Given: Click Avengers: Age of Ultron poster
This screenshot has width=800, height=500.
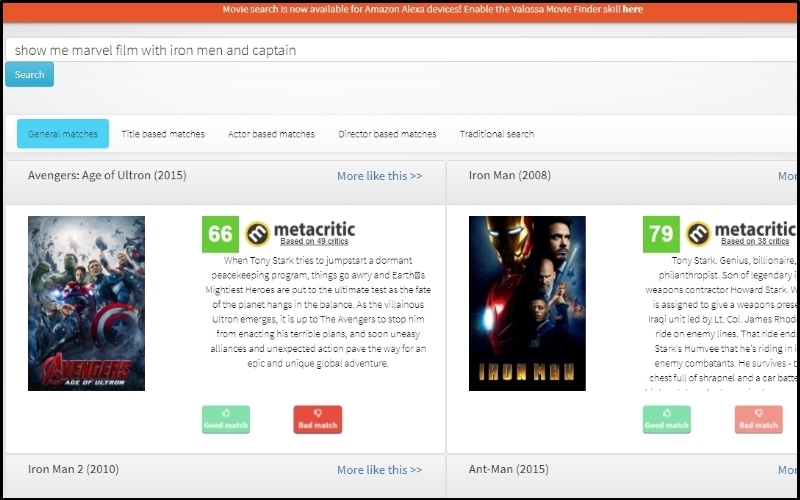Looking at the screenshot, I should pos(86,303).
